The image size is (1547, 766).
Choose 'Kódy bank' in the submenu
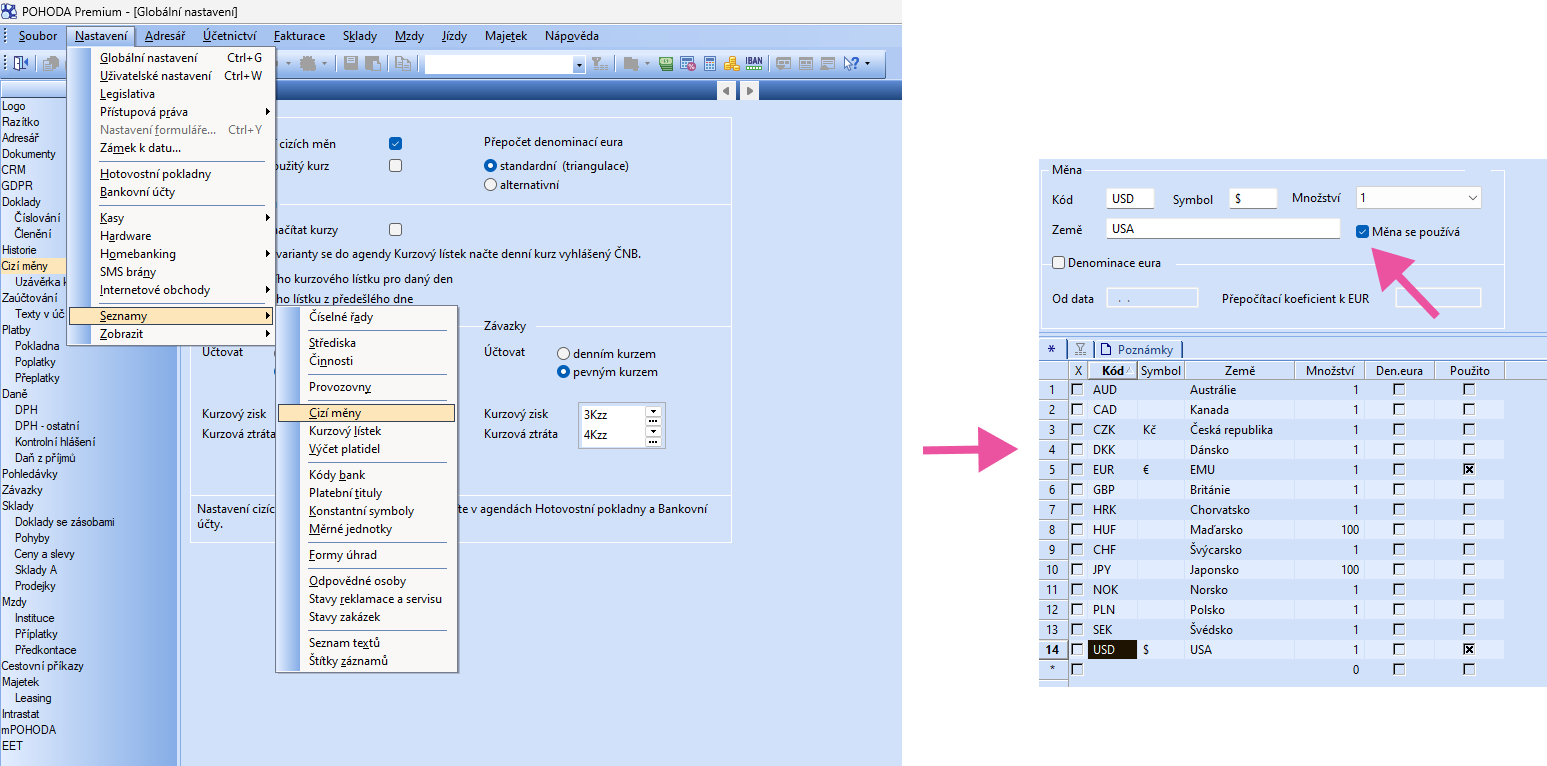[x=366, y=475]
